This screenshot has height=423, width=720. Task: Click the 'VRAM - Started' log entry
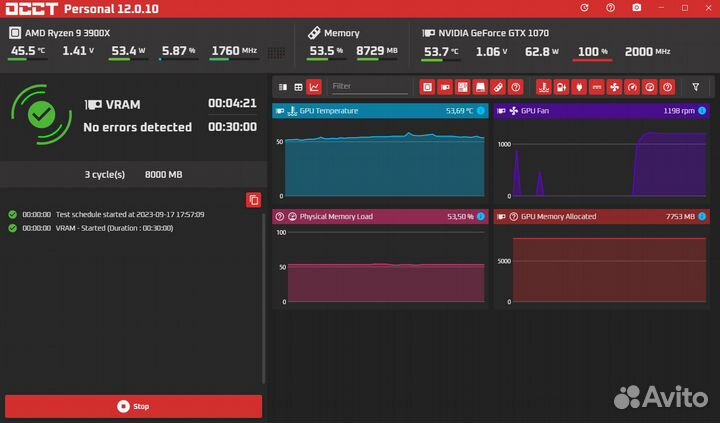coord(97,228)
